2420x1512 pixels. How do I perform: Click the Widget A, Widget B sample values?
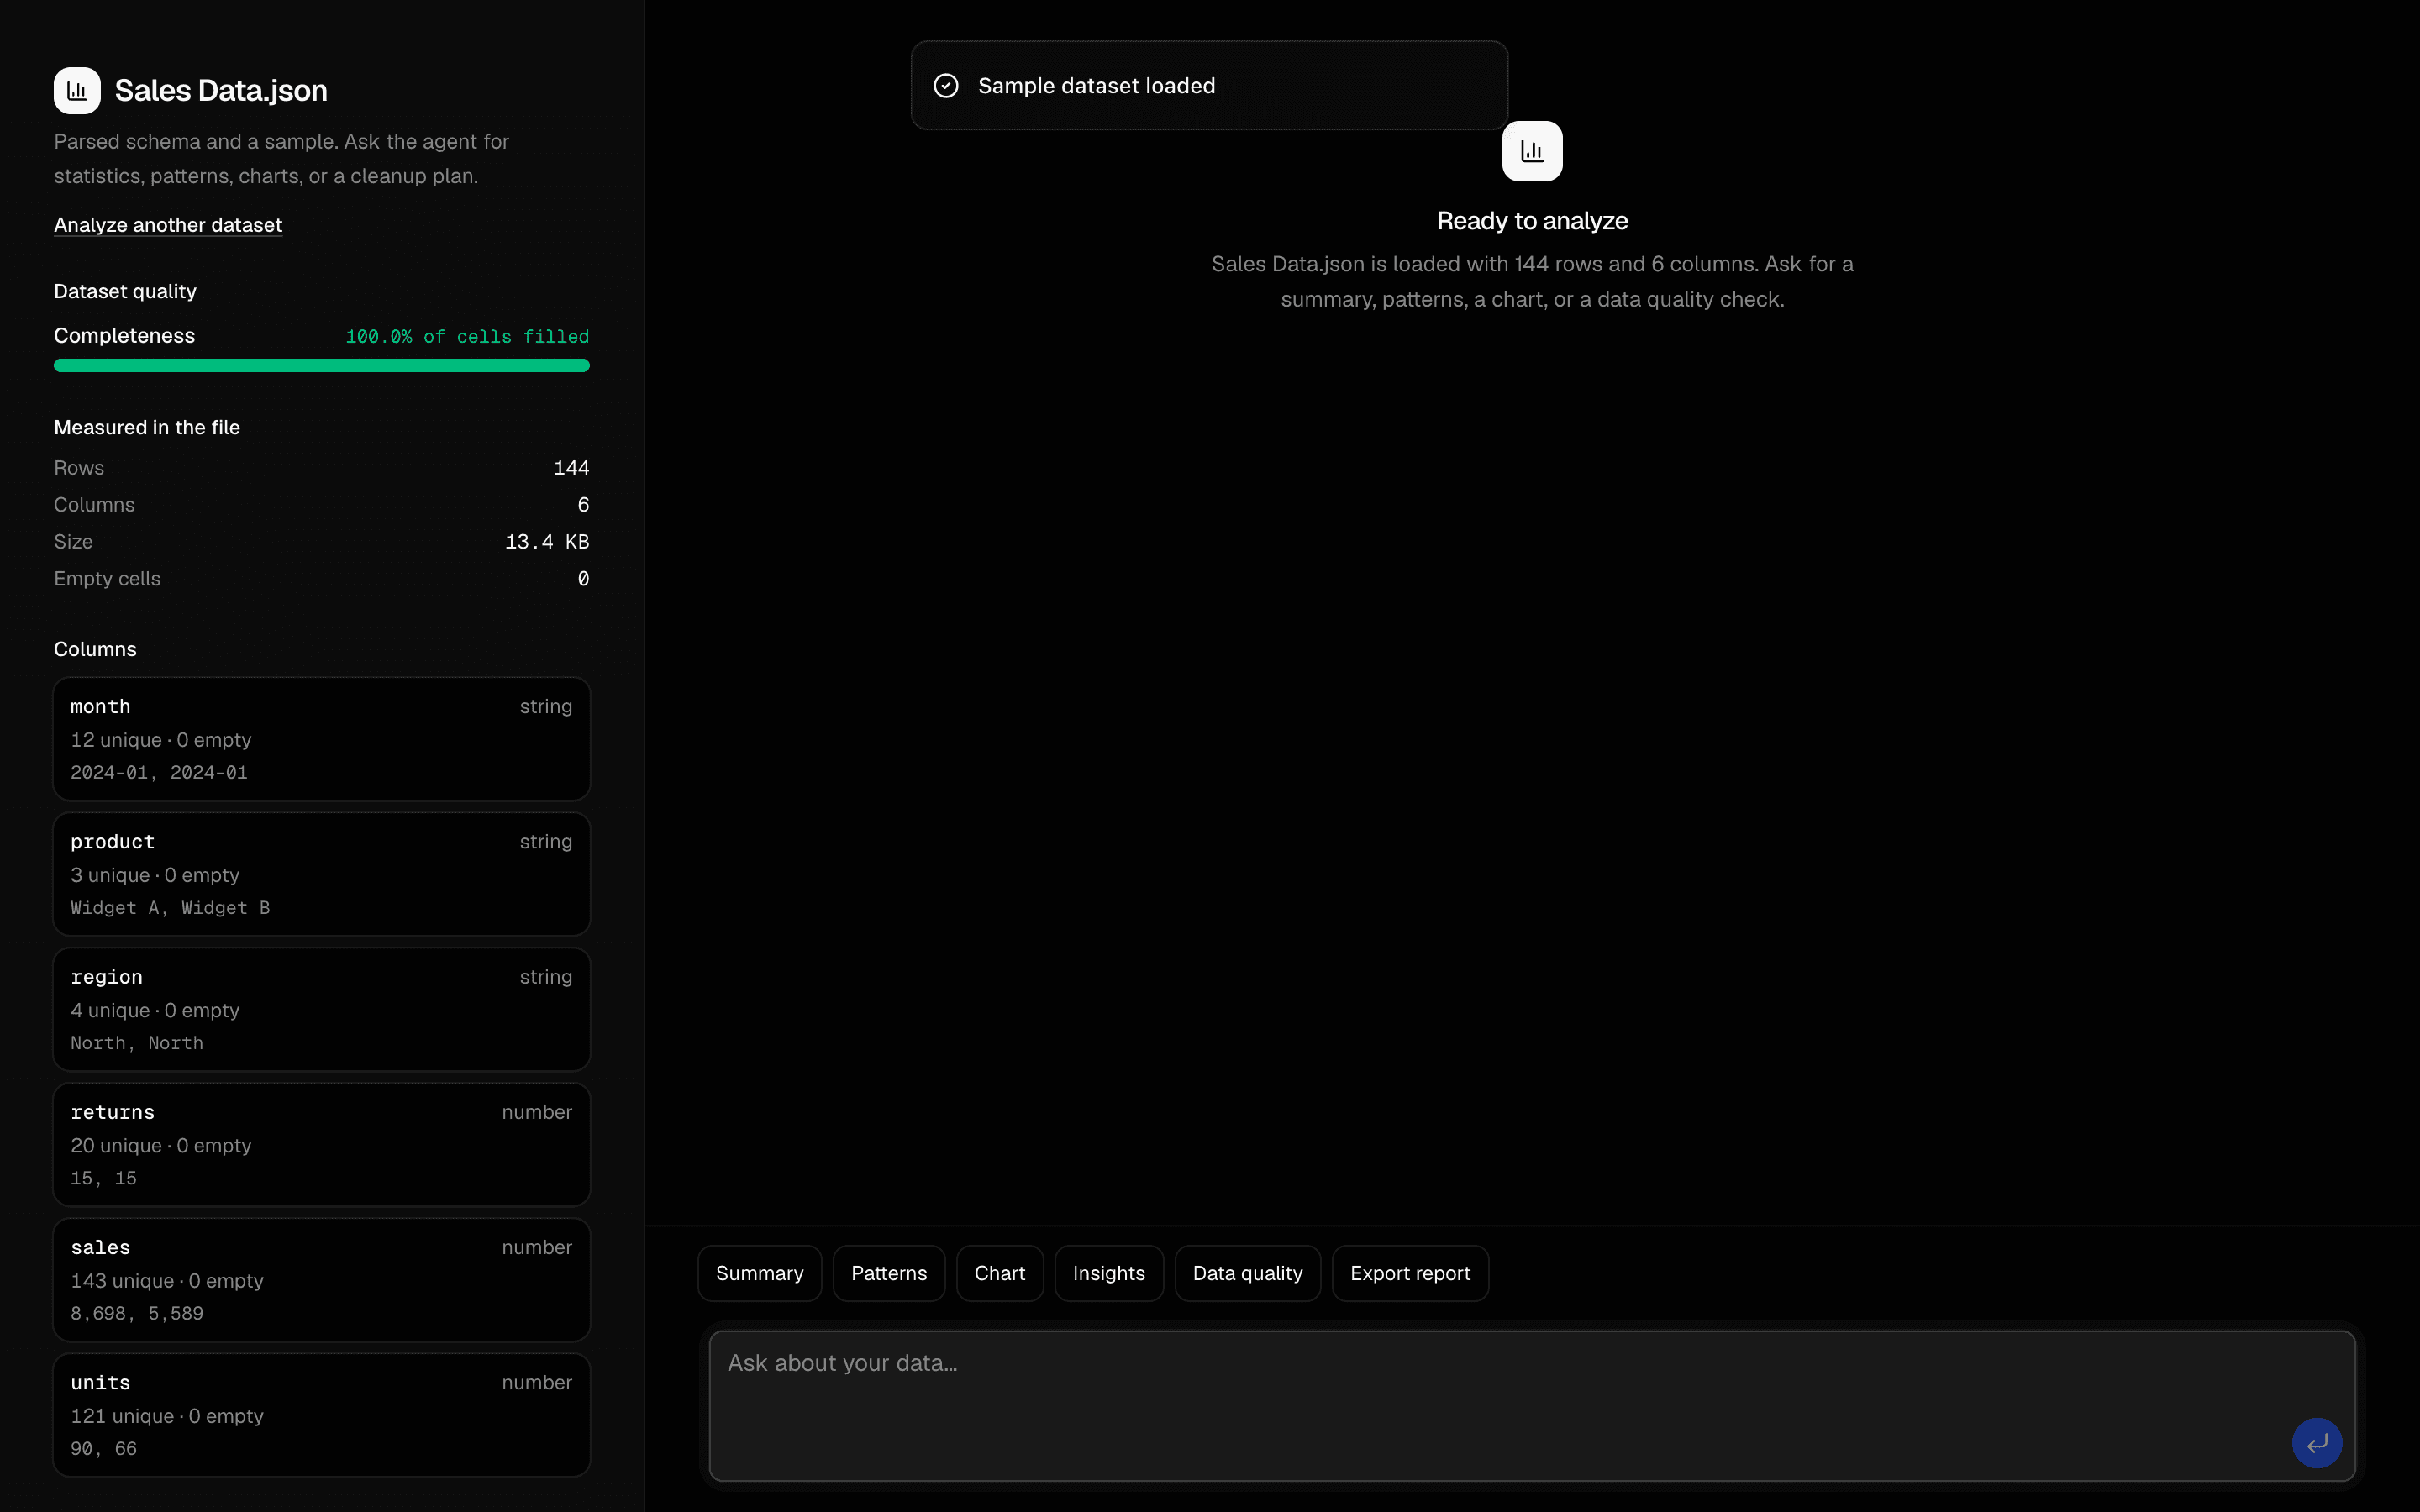[170, 908]
